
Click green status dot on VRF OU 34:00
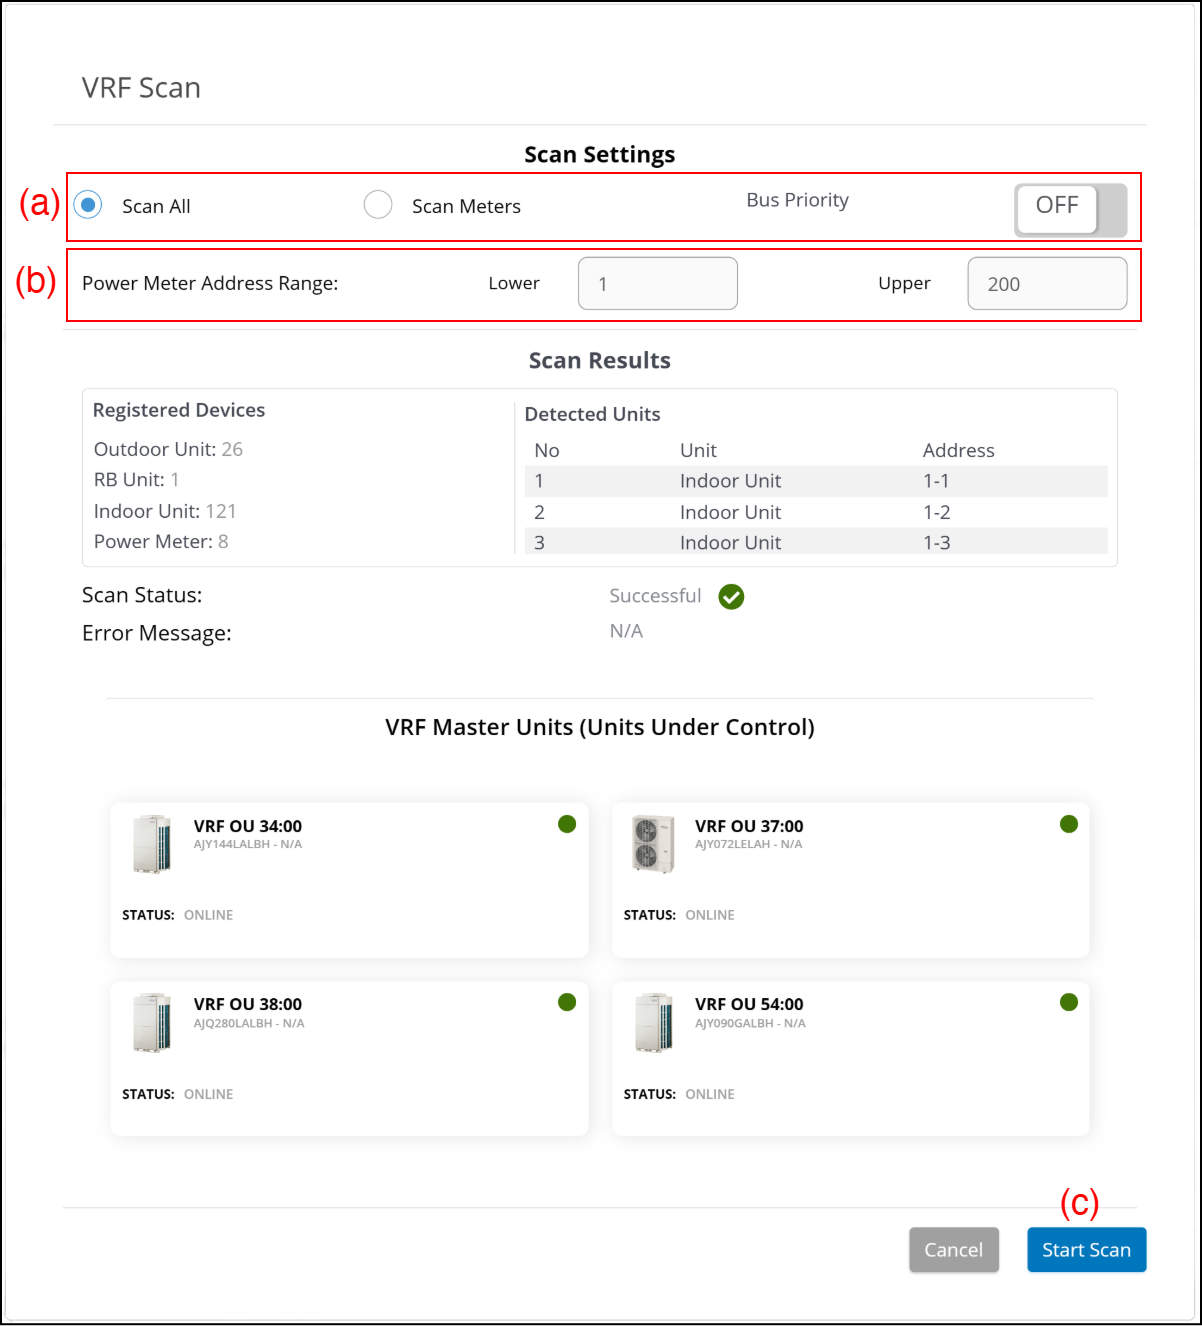pos(567,824)
